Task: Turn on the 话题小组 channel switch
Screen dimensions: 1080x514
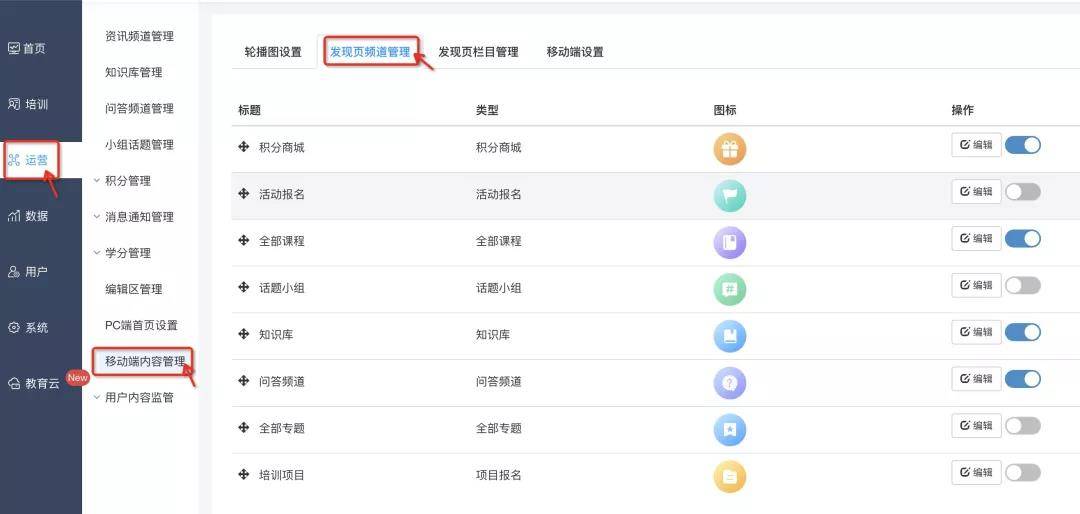Action: tap(1022, 285)
